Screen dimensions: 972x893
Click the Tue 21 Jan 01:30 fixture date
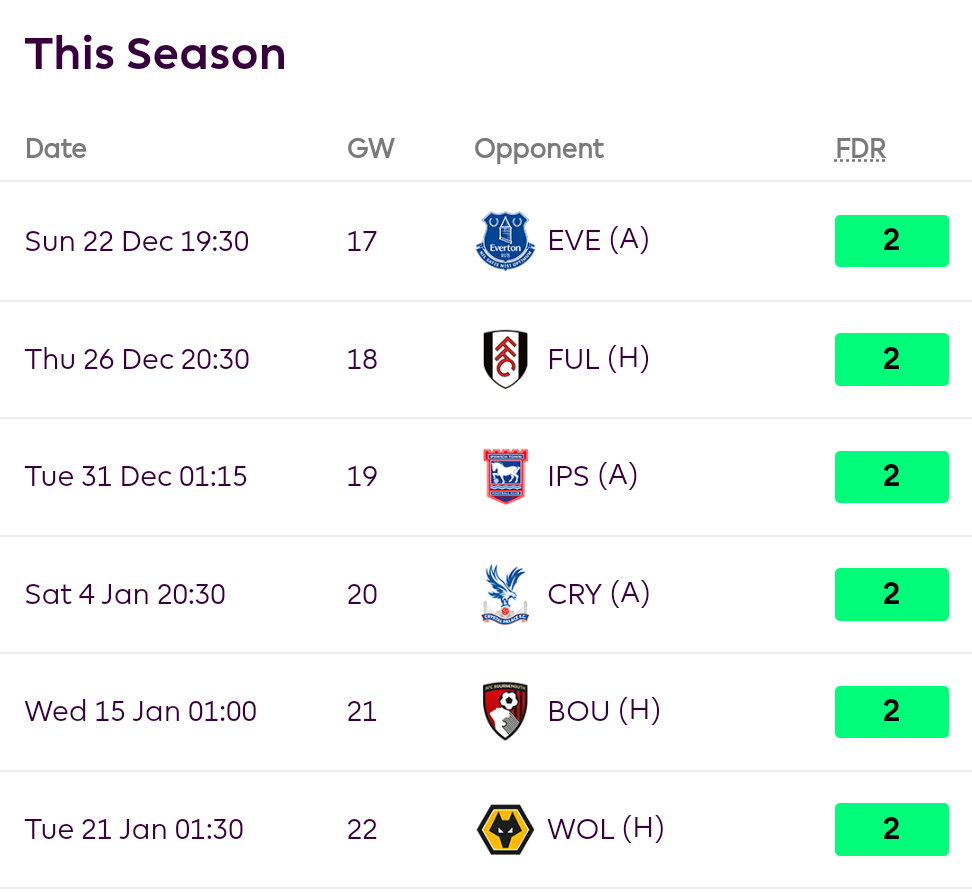pos(134,829)
